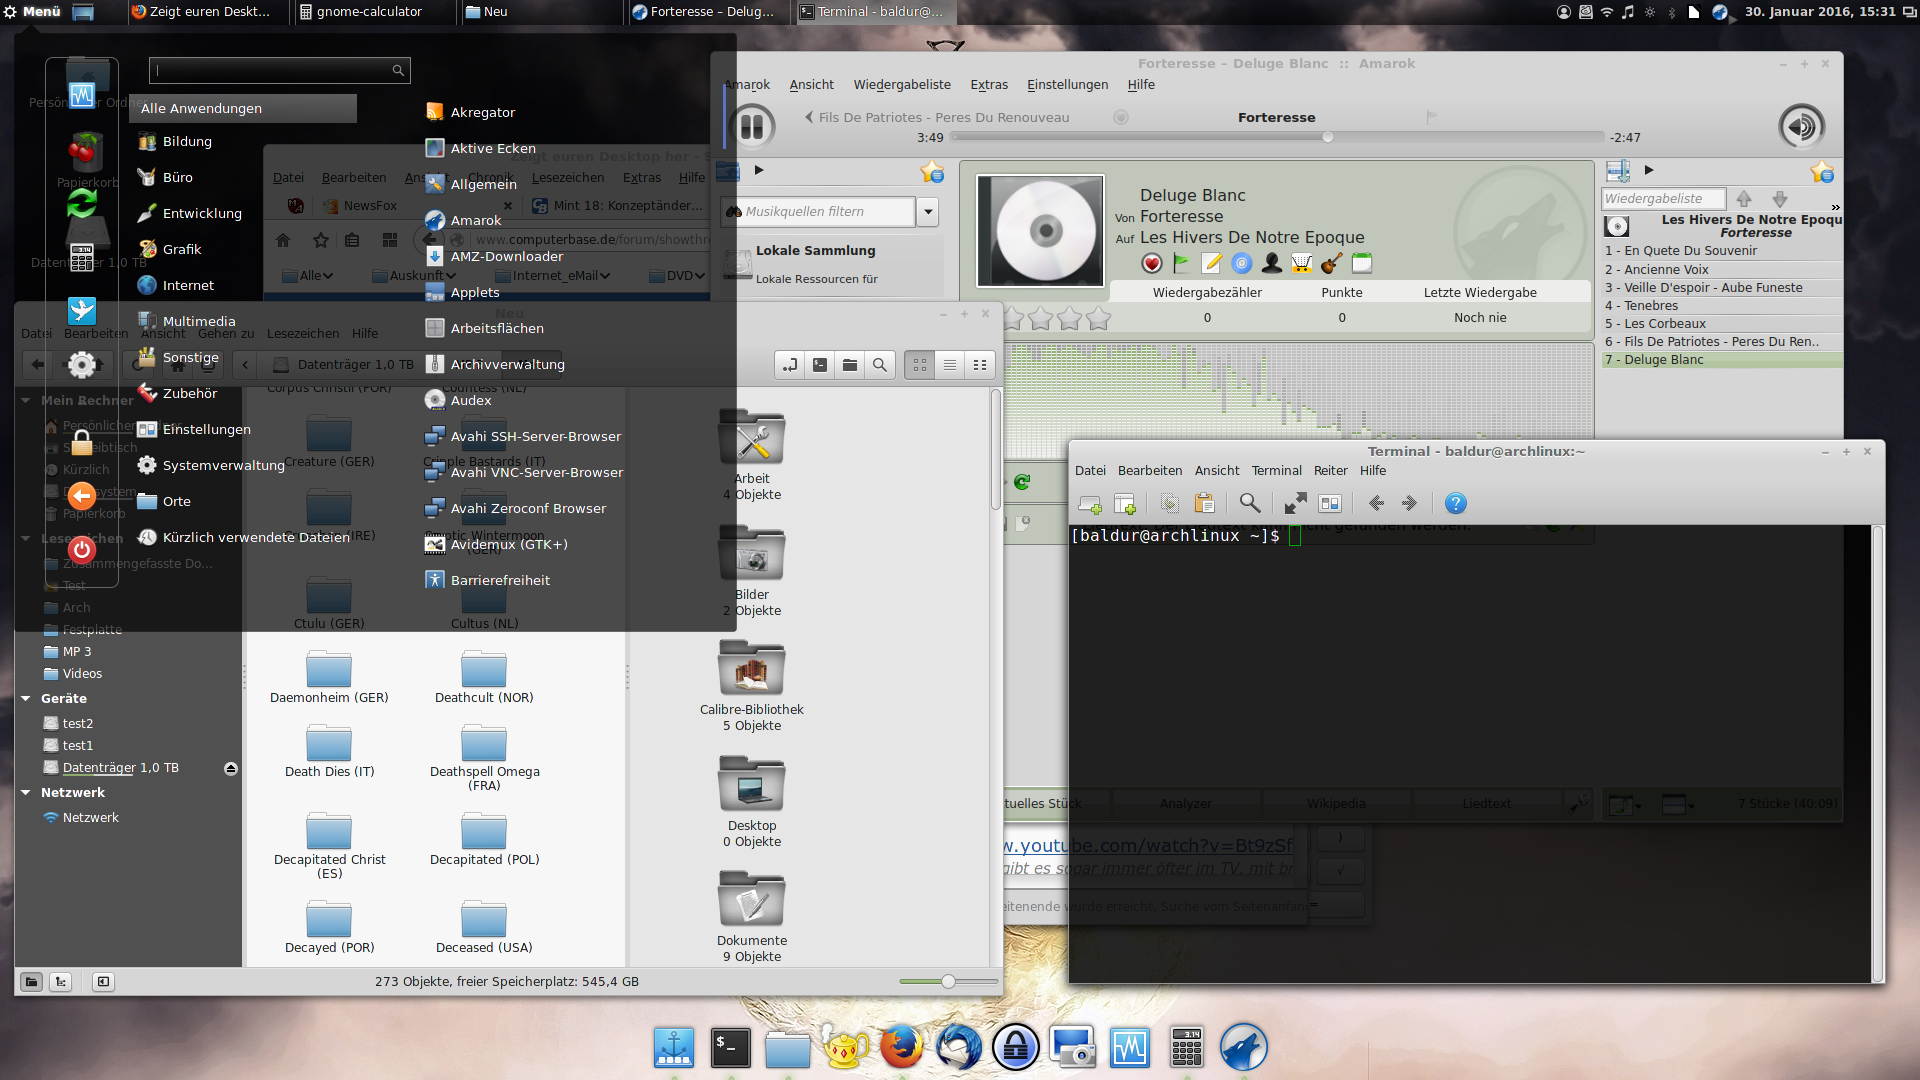
Task: Click open-in-terminal icon in file manager toolbar
Action: [x=820, y=365]
